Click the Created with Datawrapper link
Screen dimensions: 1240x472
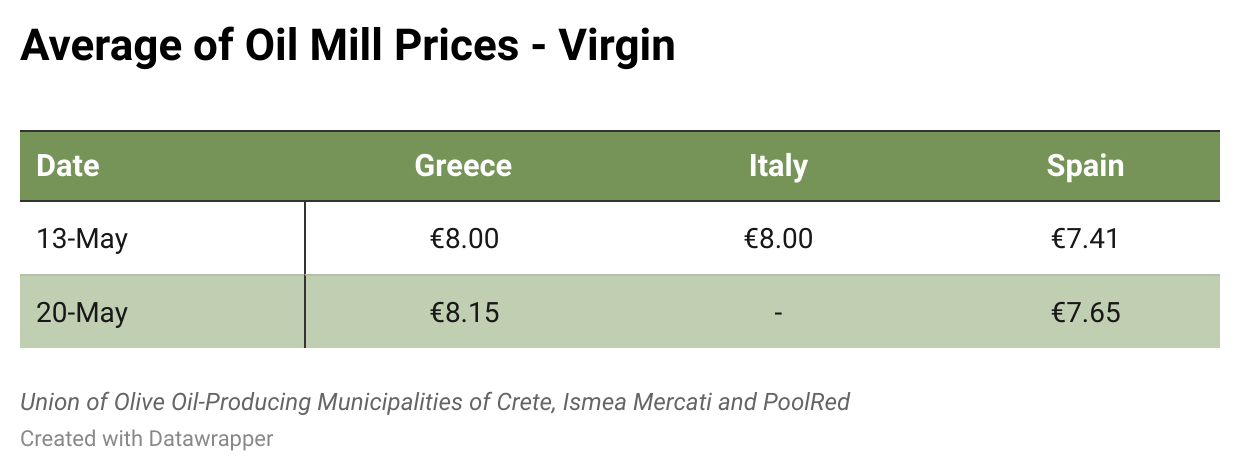point(146,438)
